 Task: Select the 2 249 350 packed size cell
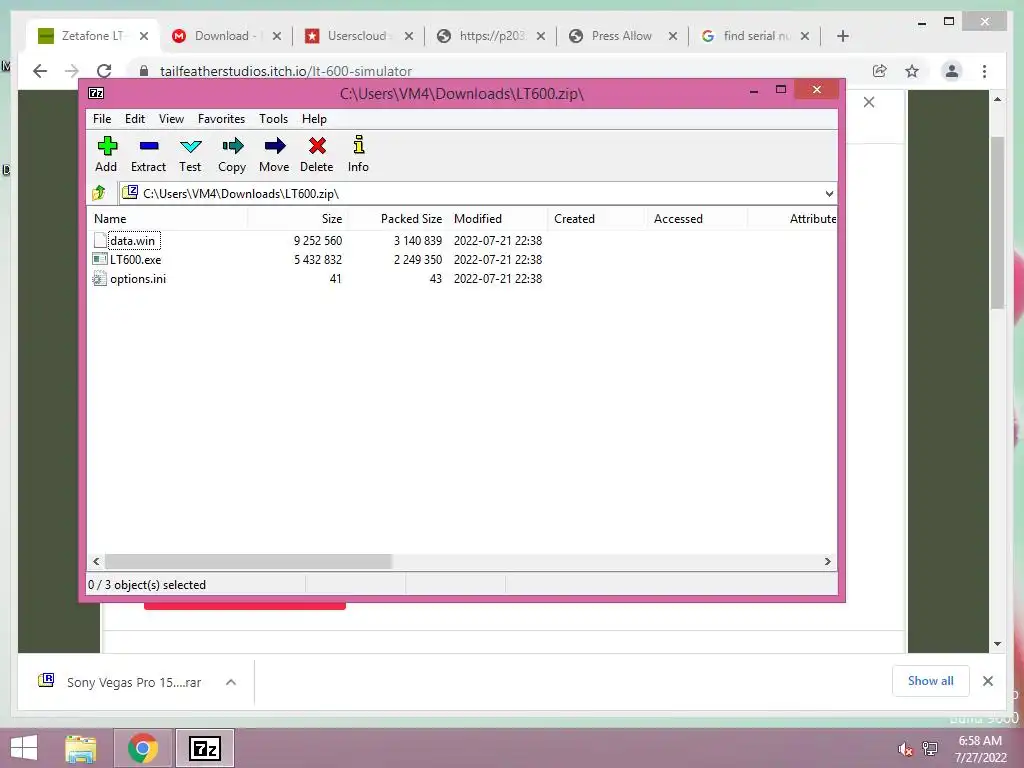pyautogui.click(x=417, y=260)
